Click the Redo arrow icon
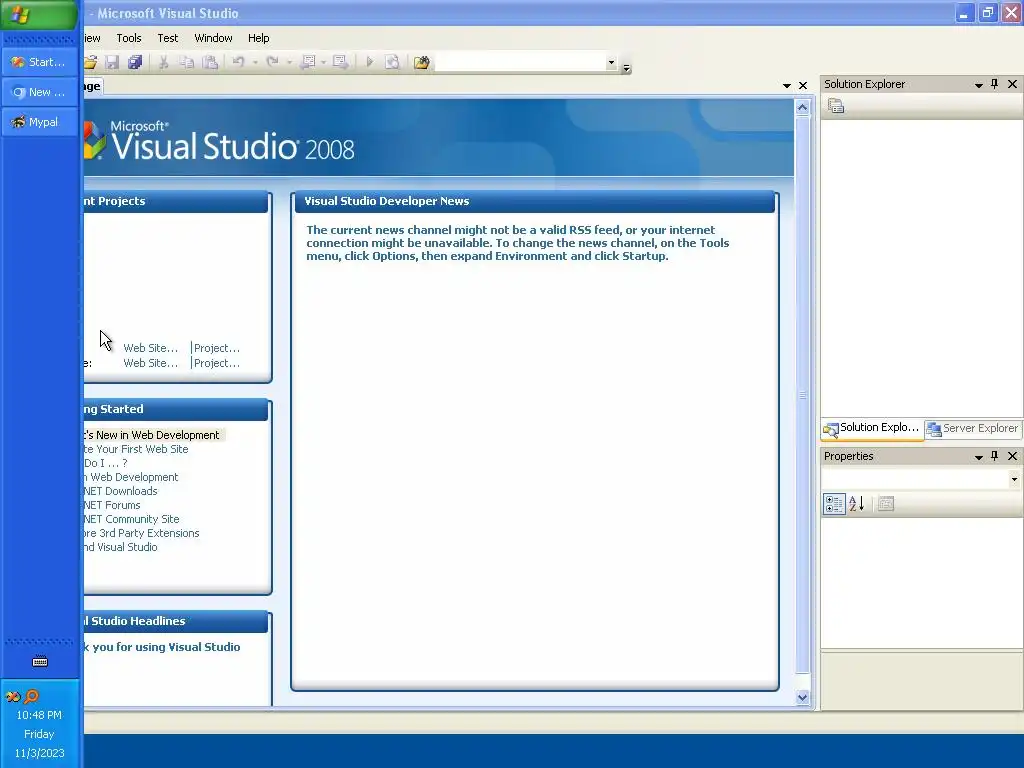This screenshot has width=1024, height=768. [x=272, y=62]
